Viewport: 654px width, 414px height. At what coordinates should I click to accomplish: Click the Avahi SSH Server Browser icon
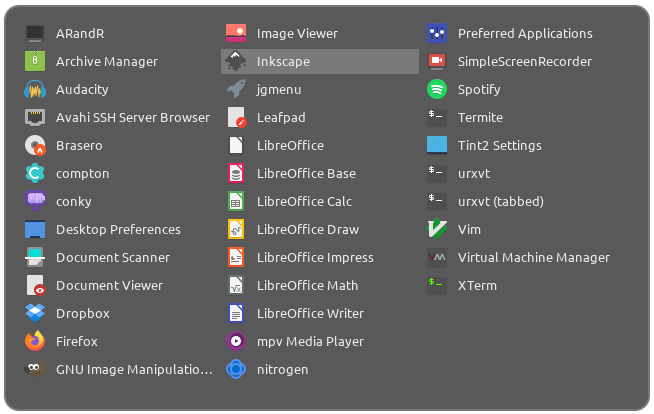(x=35, y=117)
